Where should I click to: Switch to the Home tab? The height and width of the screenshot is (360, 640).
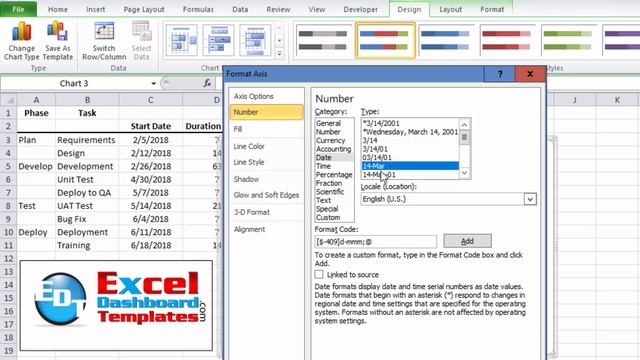click(x=58, y=9)
